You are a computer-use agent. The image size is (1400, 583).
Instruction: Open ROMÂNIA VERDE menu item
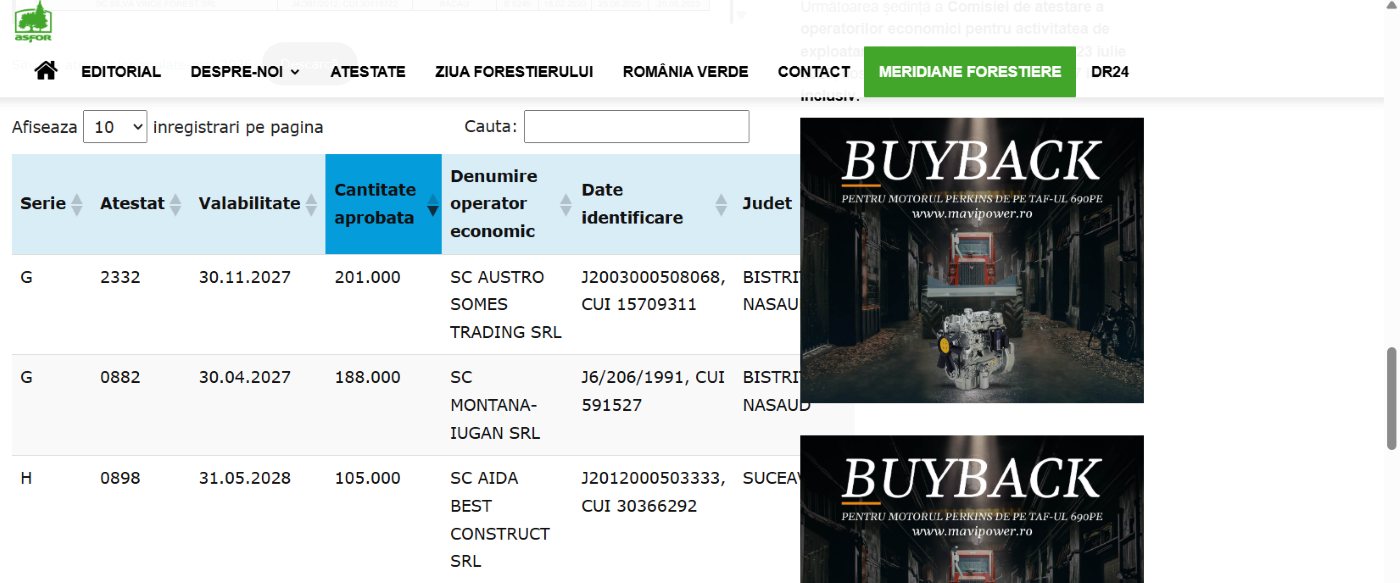tap(685, 72)
